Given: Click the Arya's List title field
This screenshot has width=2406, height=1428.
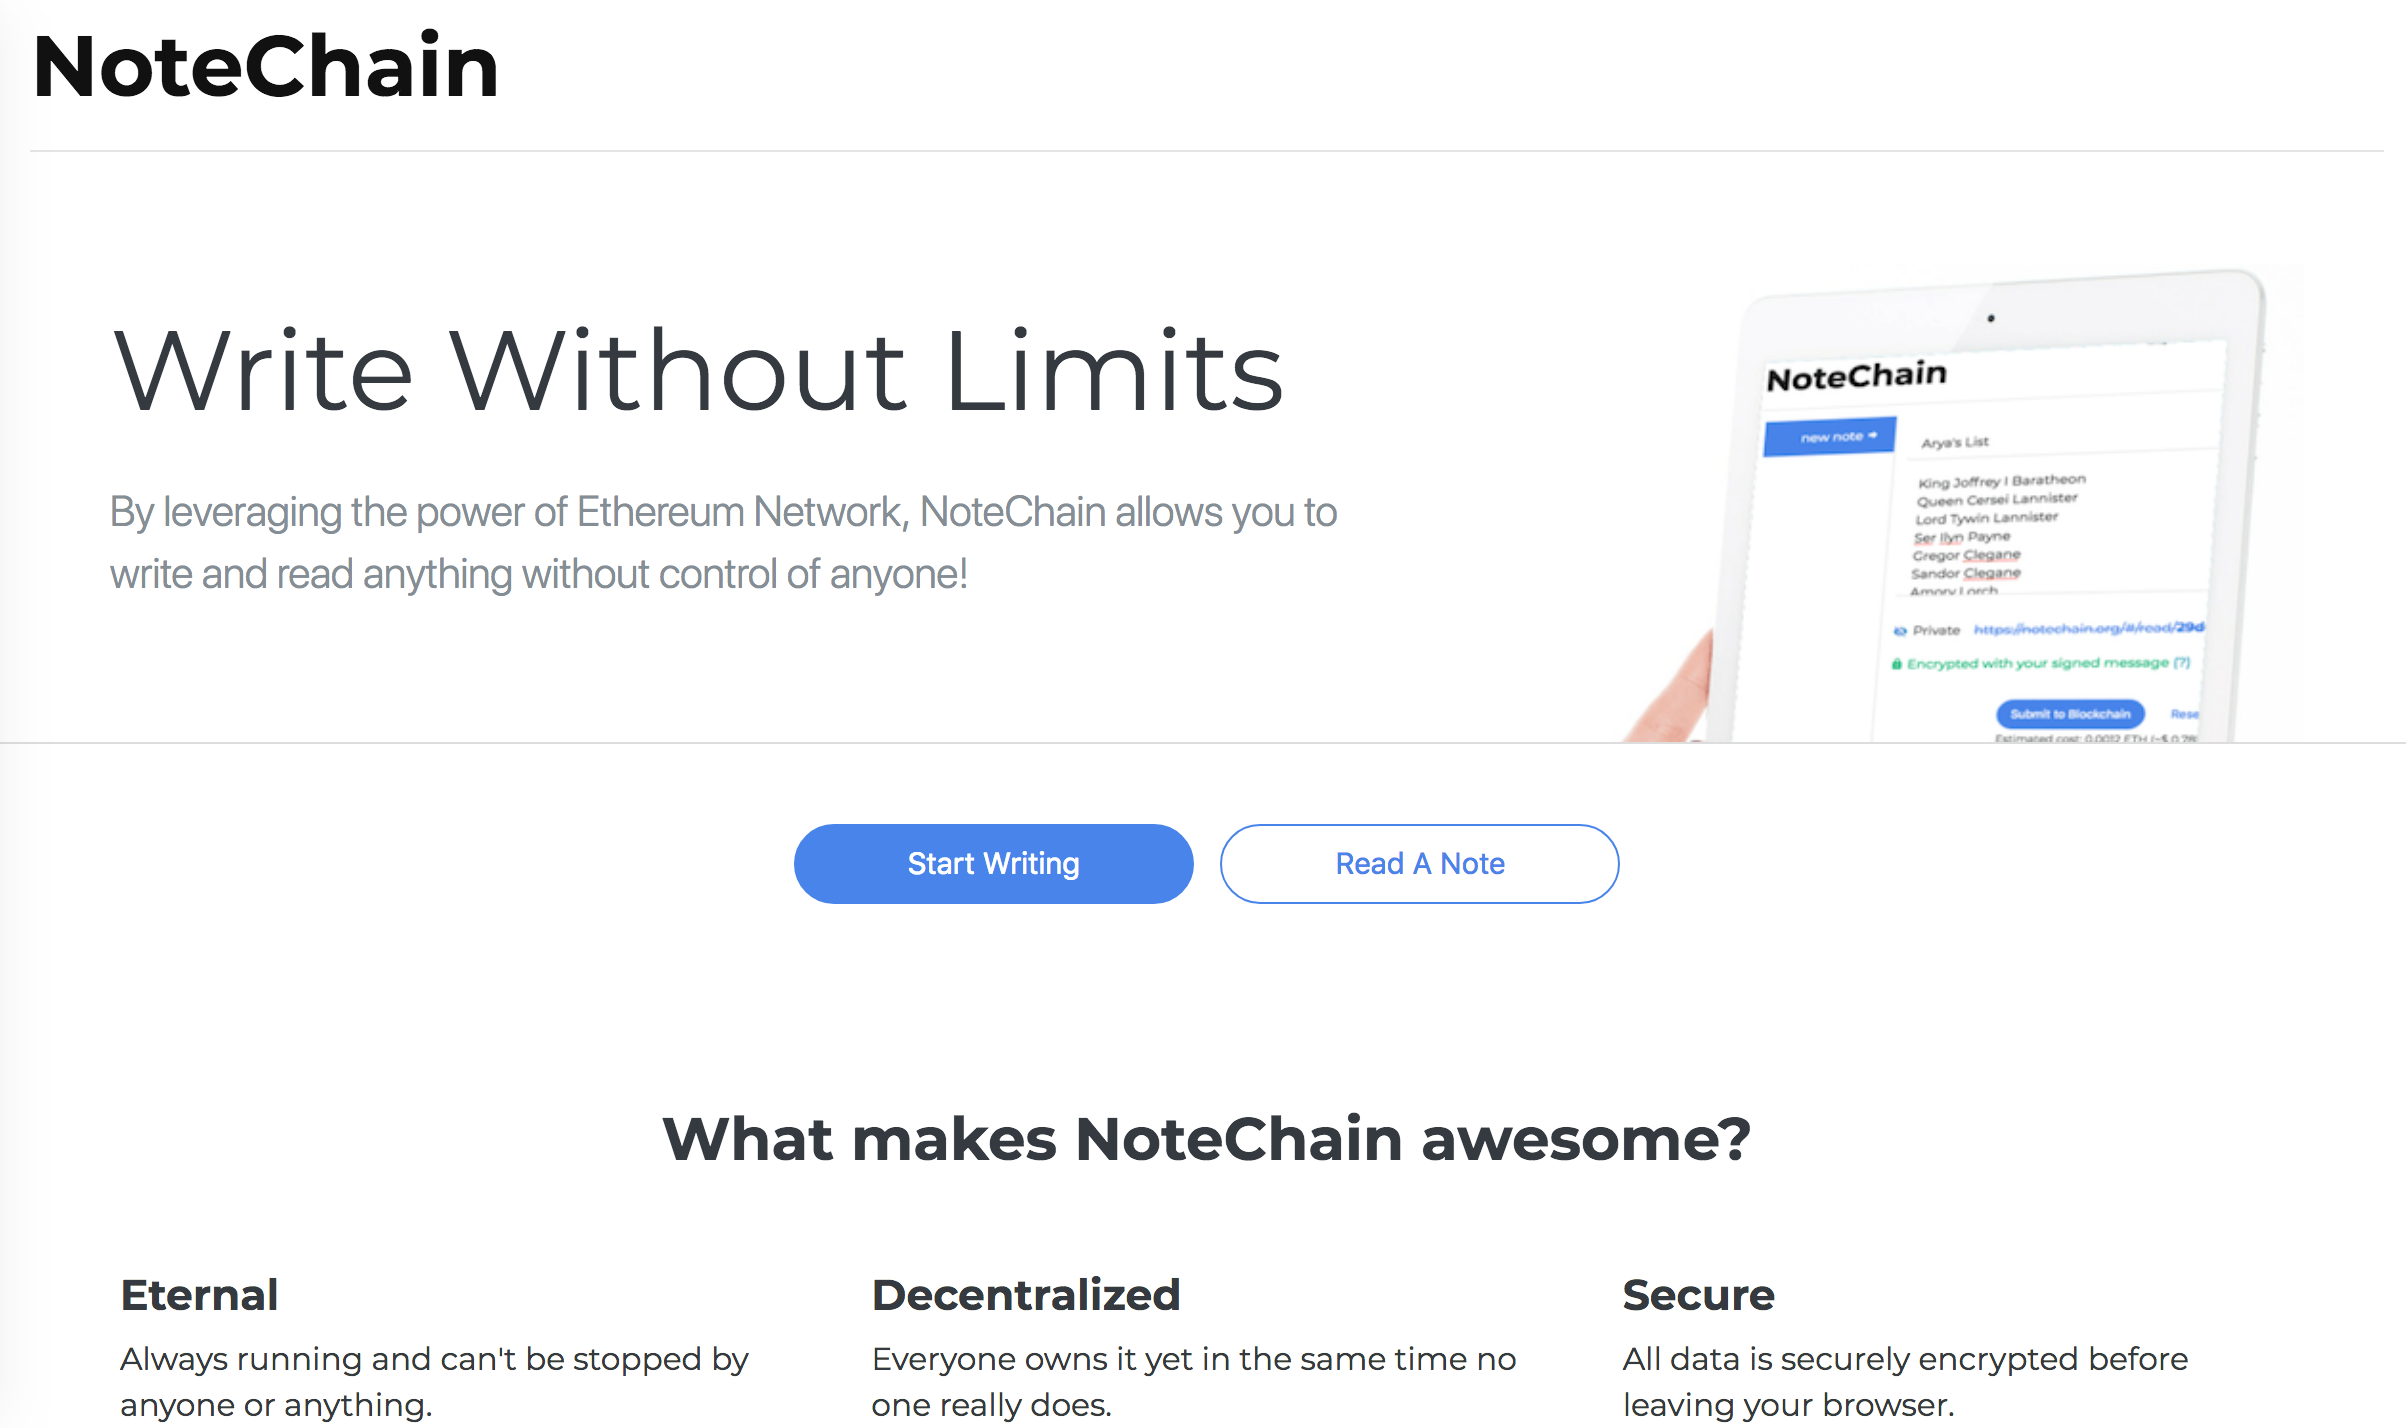Looking at the screenshot, I should coord(1956,442).
